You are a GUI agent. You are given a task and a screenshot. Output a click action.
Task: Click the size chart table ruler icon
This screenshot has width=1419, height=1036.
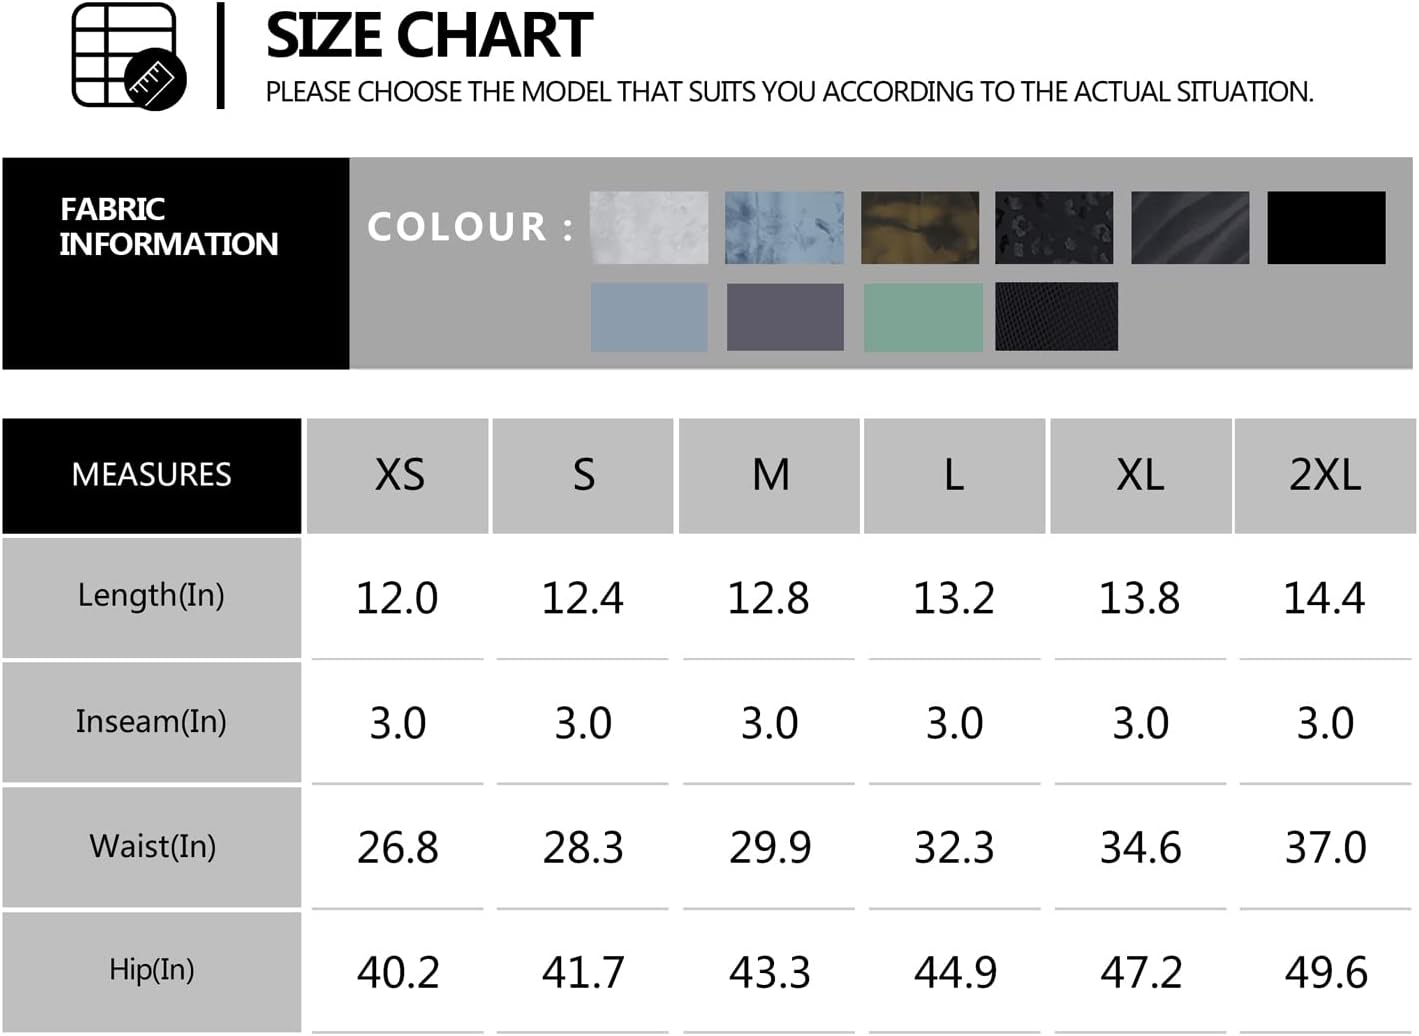tap(129, 56)
